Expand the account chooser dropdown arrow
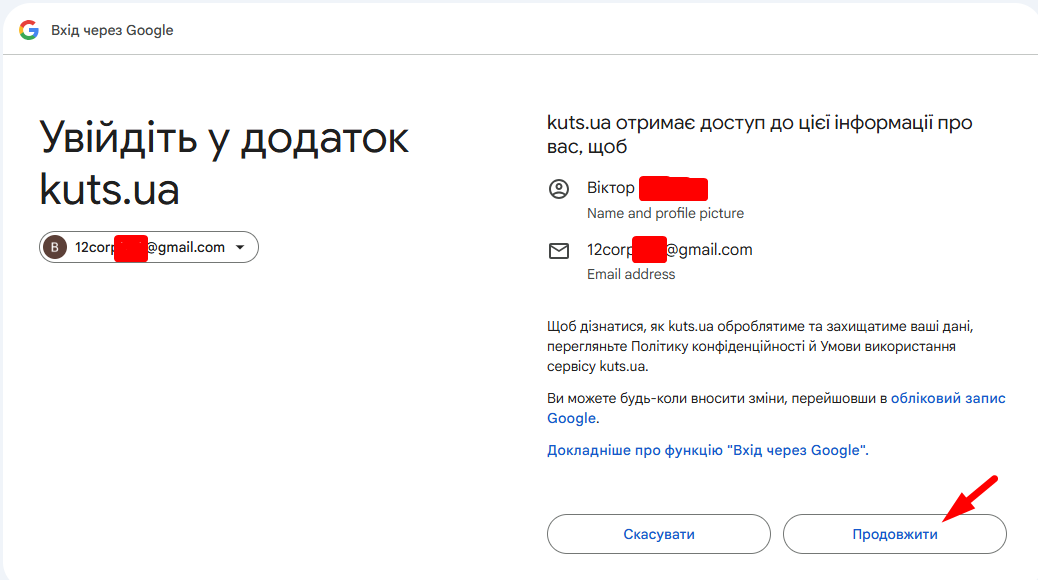 point(240,247)
